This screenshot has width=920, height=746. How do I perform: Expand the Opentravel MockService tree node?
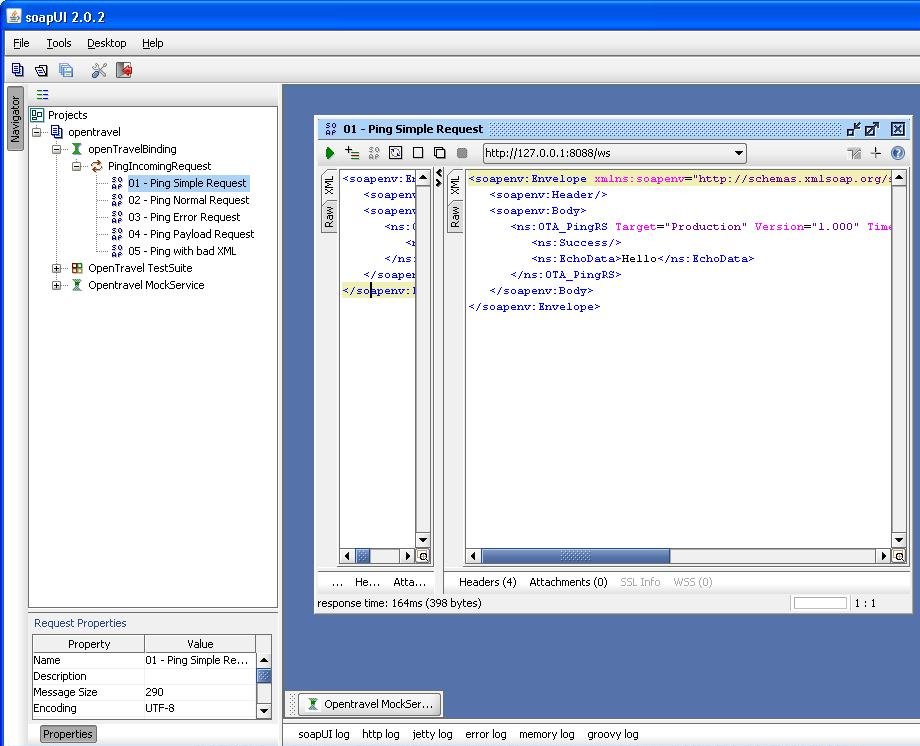[56, 285]
